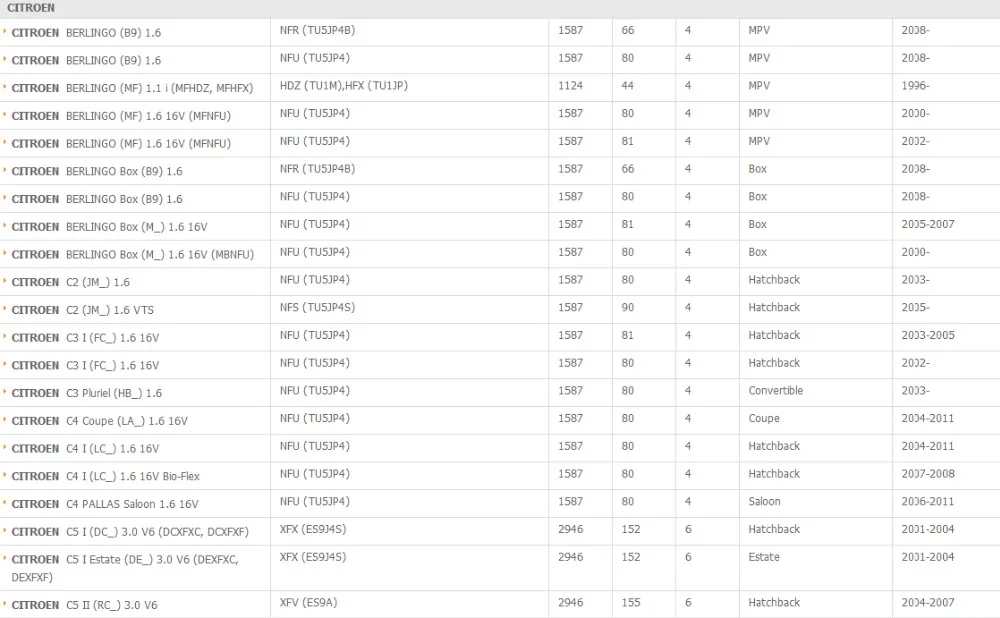Click HDZ (TU1M),HFX (TU1JP) engine cell

pos(344,86)
